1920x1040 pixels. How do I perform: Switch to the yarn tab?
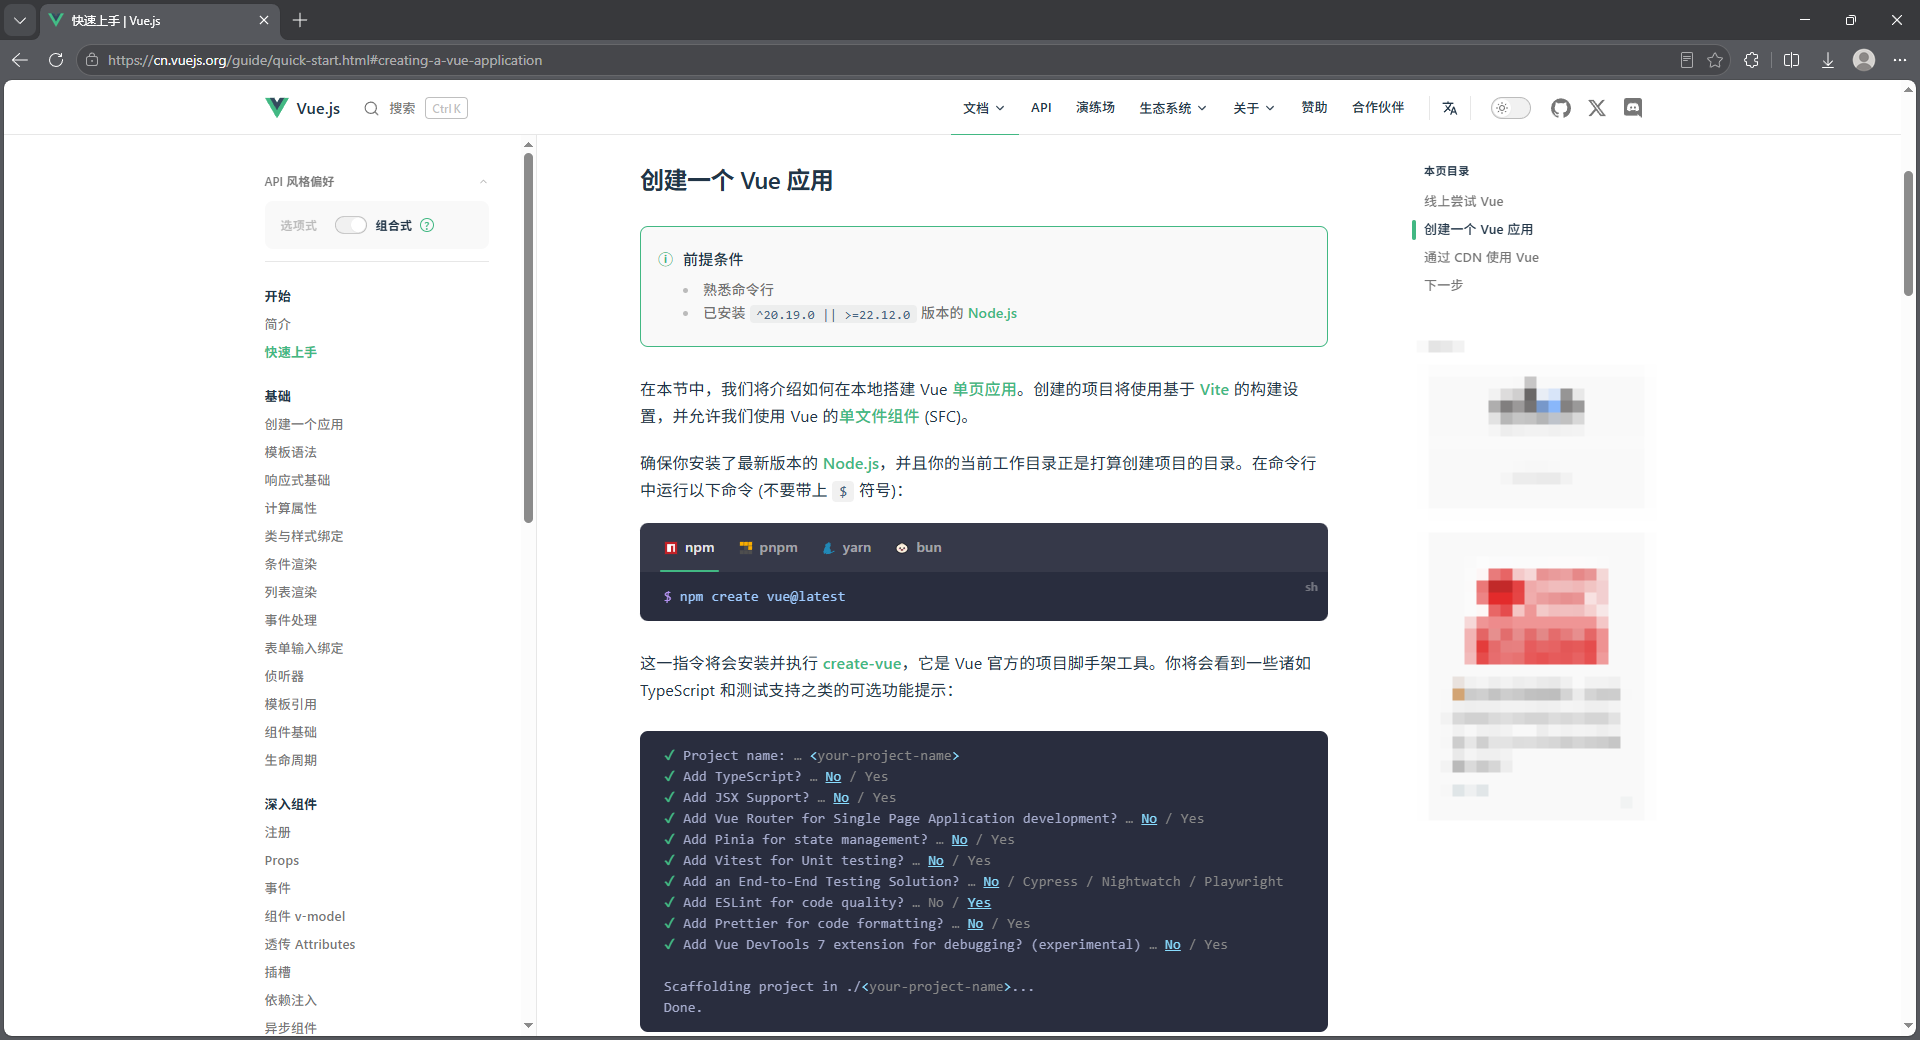tap(847, 548)
